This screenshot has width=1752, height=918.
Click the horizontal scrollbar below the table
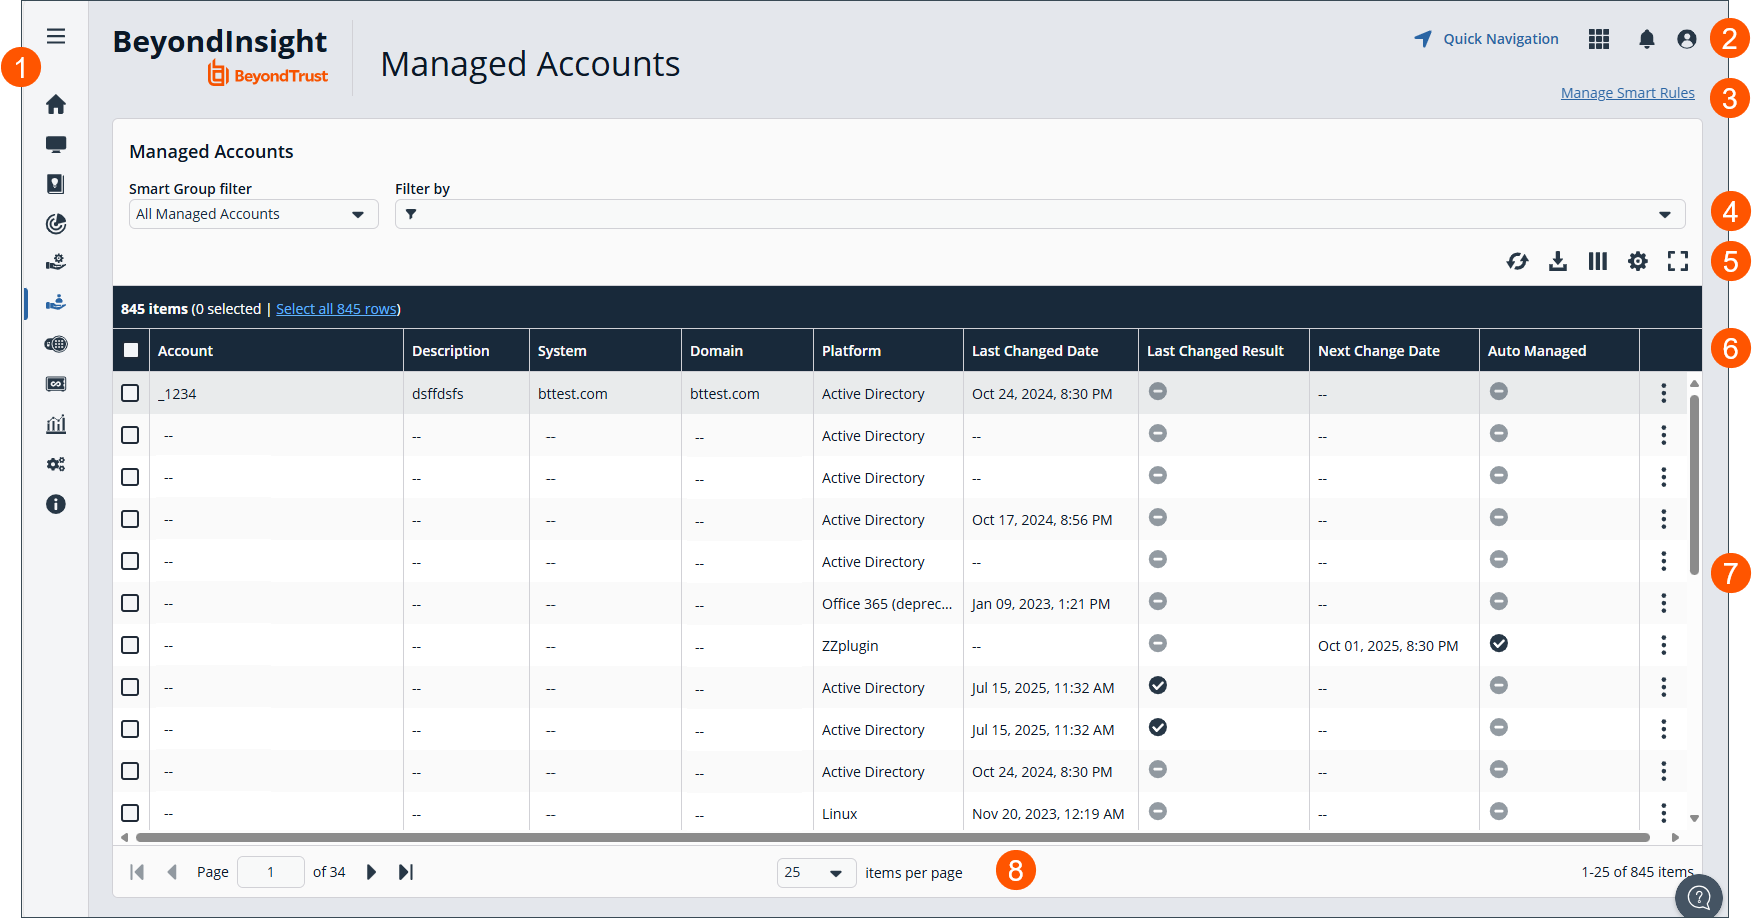[x=892, y=837]
